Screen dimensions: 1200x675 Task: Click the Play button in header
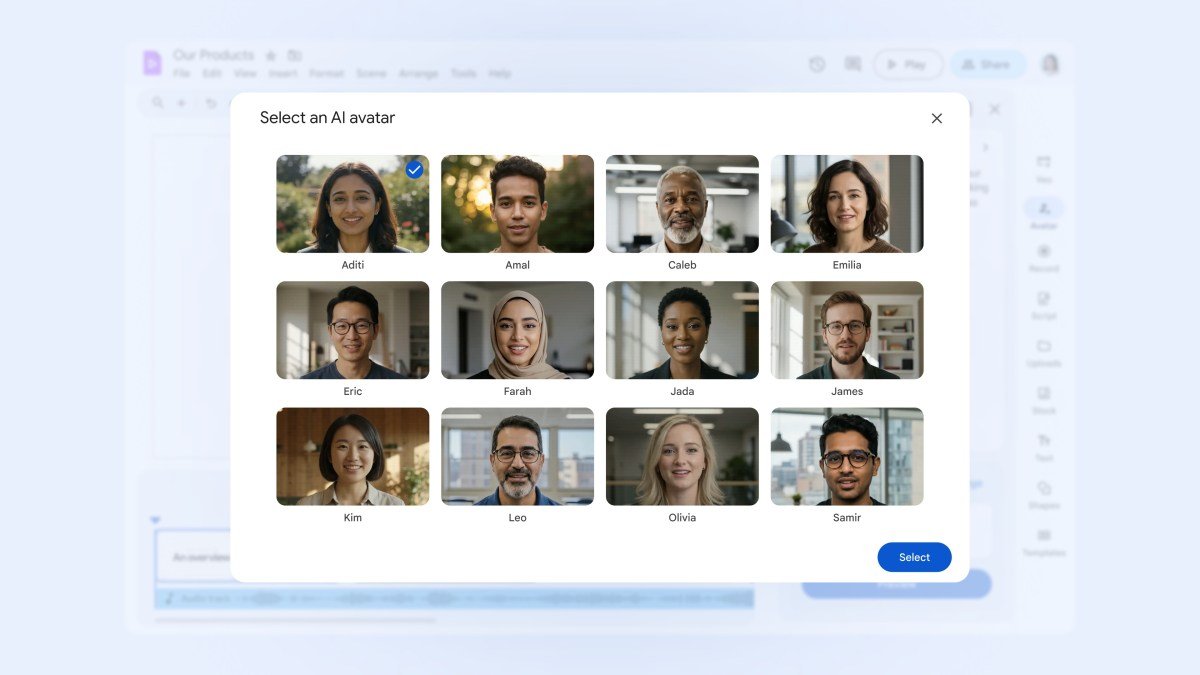click(x=908, y=64)
